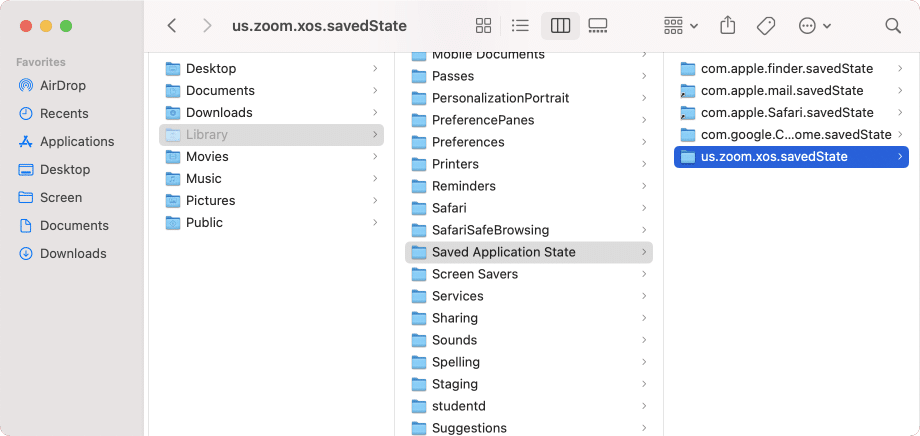Image resolution: width=920 pixels, height=436 pixels.
Task: Select the Music folder
Action: [x=271, y=179]
